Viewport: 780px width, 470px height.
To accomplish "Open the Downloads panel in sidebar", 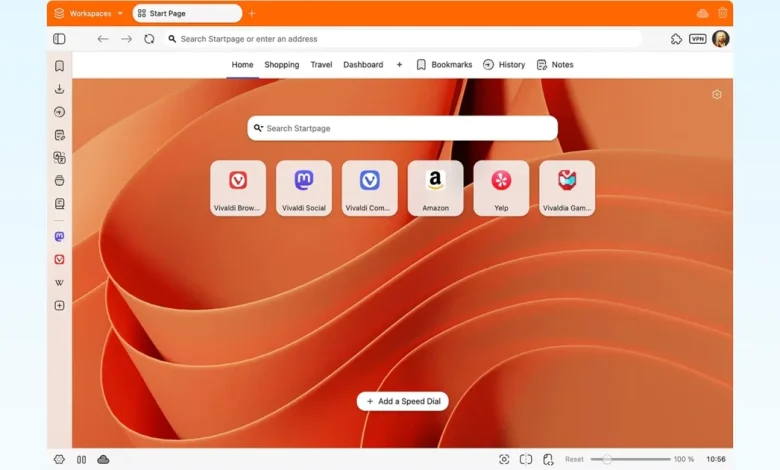I will [59, 89].
